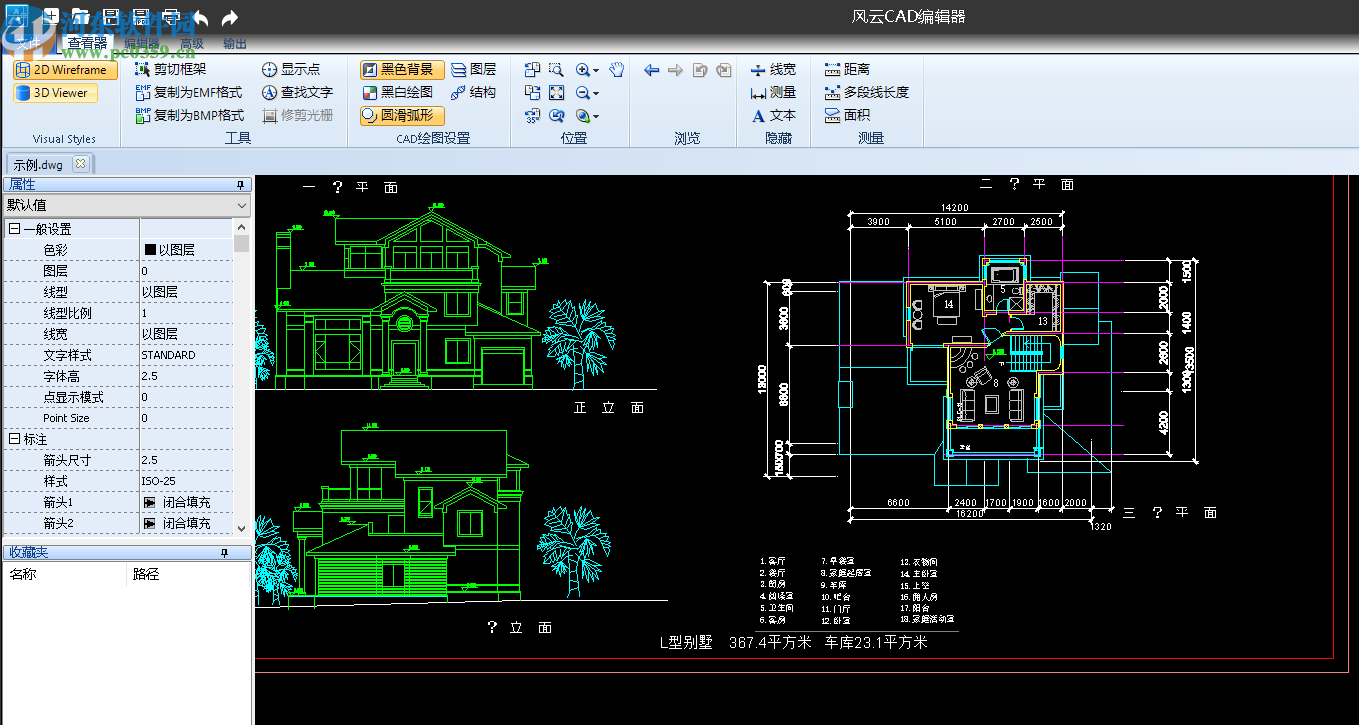Open the zoom in dropdown arrow
This screenshot has height=725, width=1359.
tap(595, 70)
